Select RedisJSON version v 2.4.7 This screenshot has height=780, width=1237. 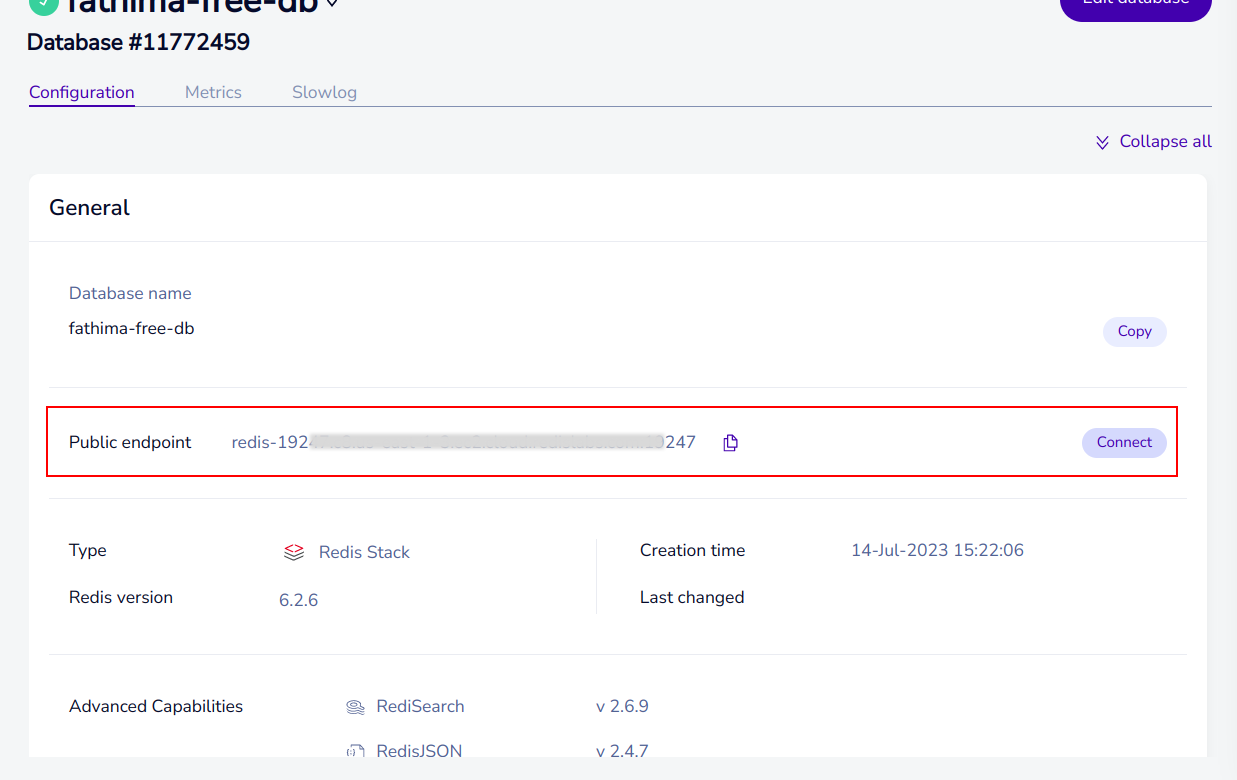622,751
